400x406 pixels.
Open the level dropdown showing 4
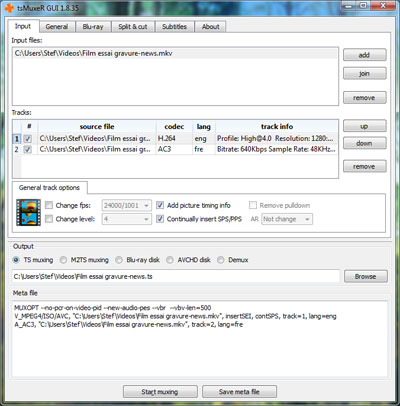click(127, 219)
